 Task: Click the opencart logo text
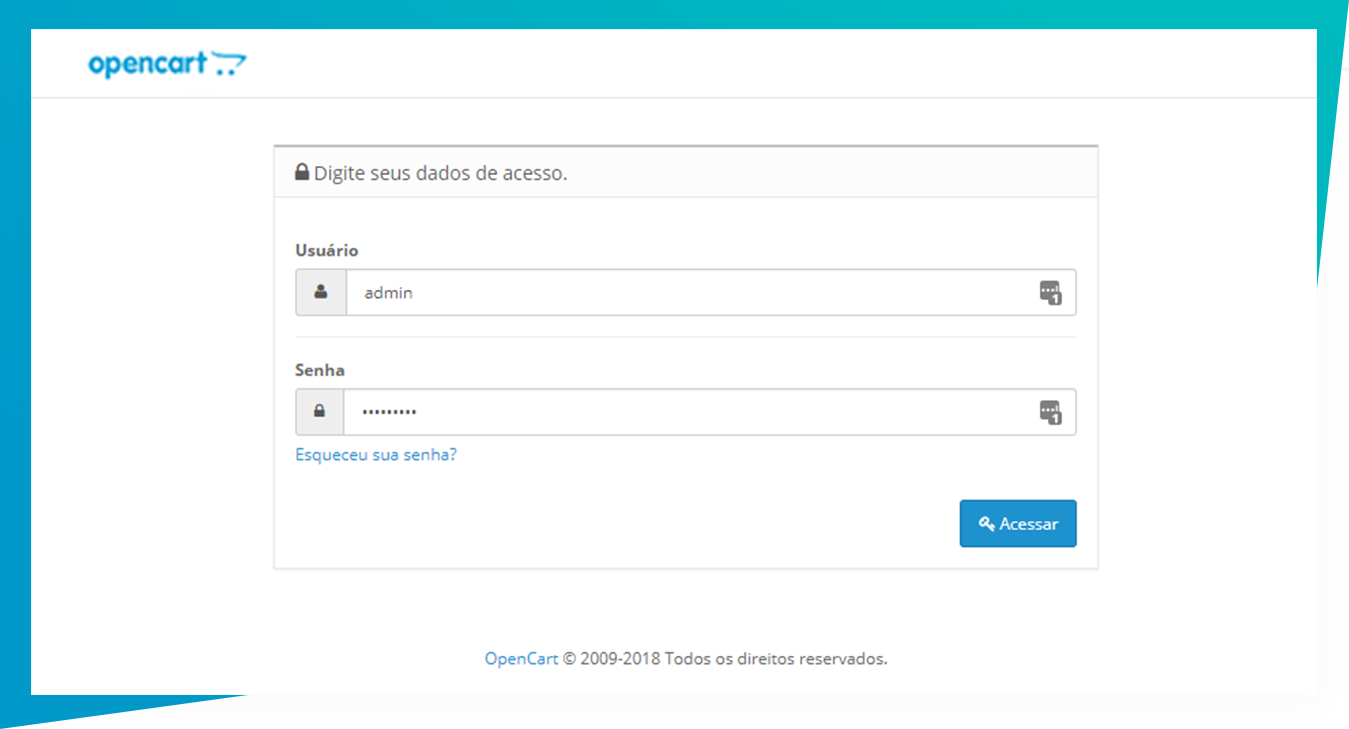coord(147,65)
